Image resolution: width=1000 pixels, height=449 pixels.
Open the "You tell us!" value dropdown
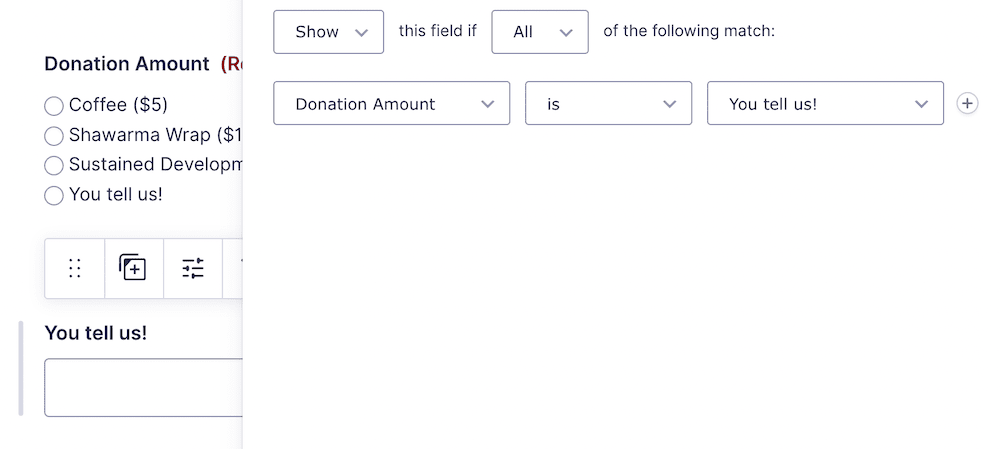pyautogui.click(x=825, y=103)
